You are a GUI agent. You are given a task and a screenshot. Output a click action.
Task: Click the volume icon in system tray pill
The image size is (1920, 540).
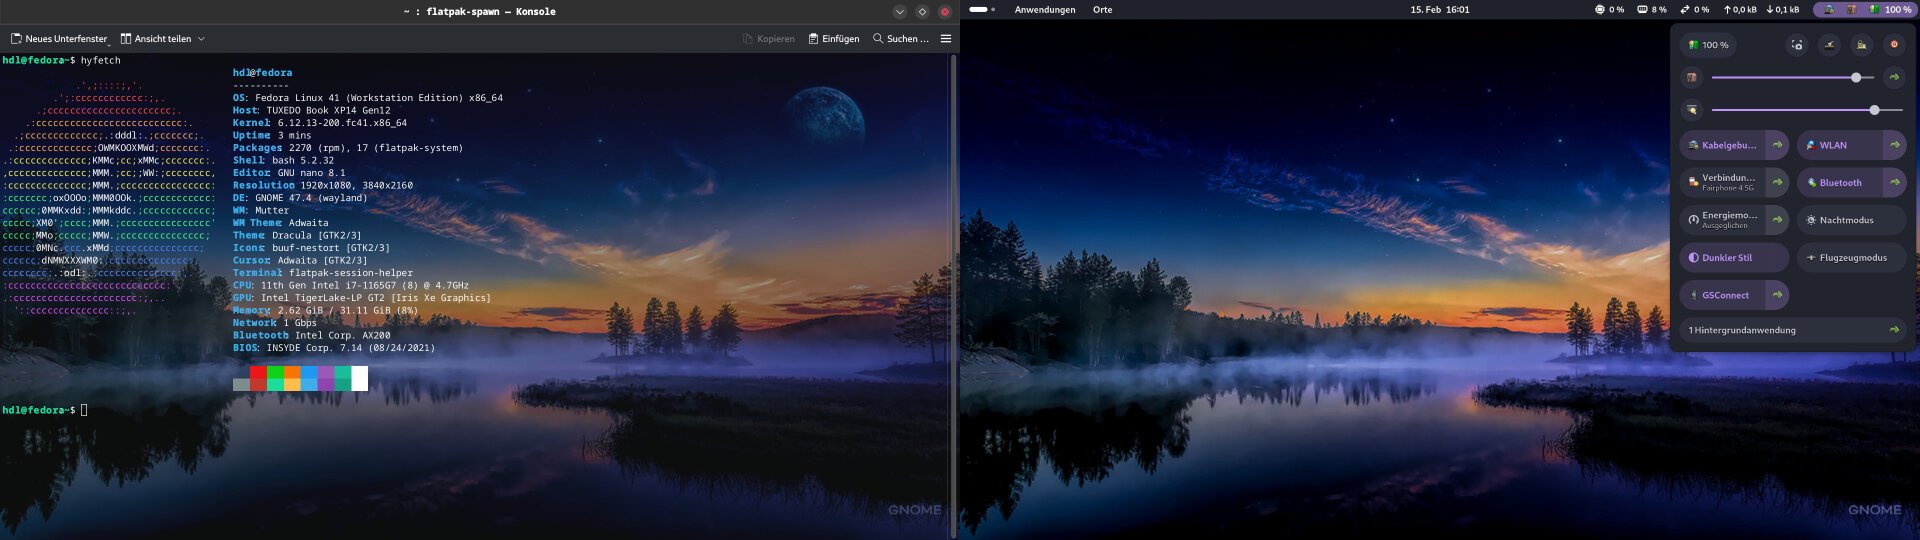1851,10
